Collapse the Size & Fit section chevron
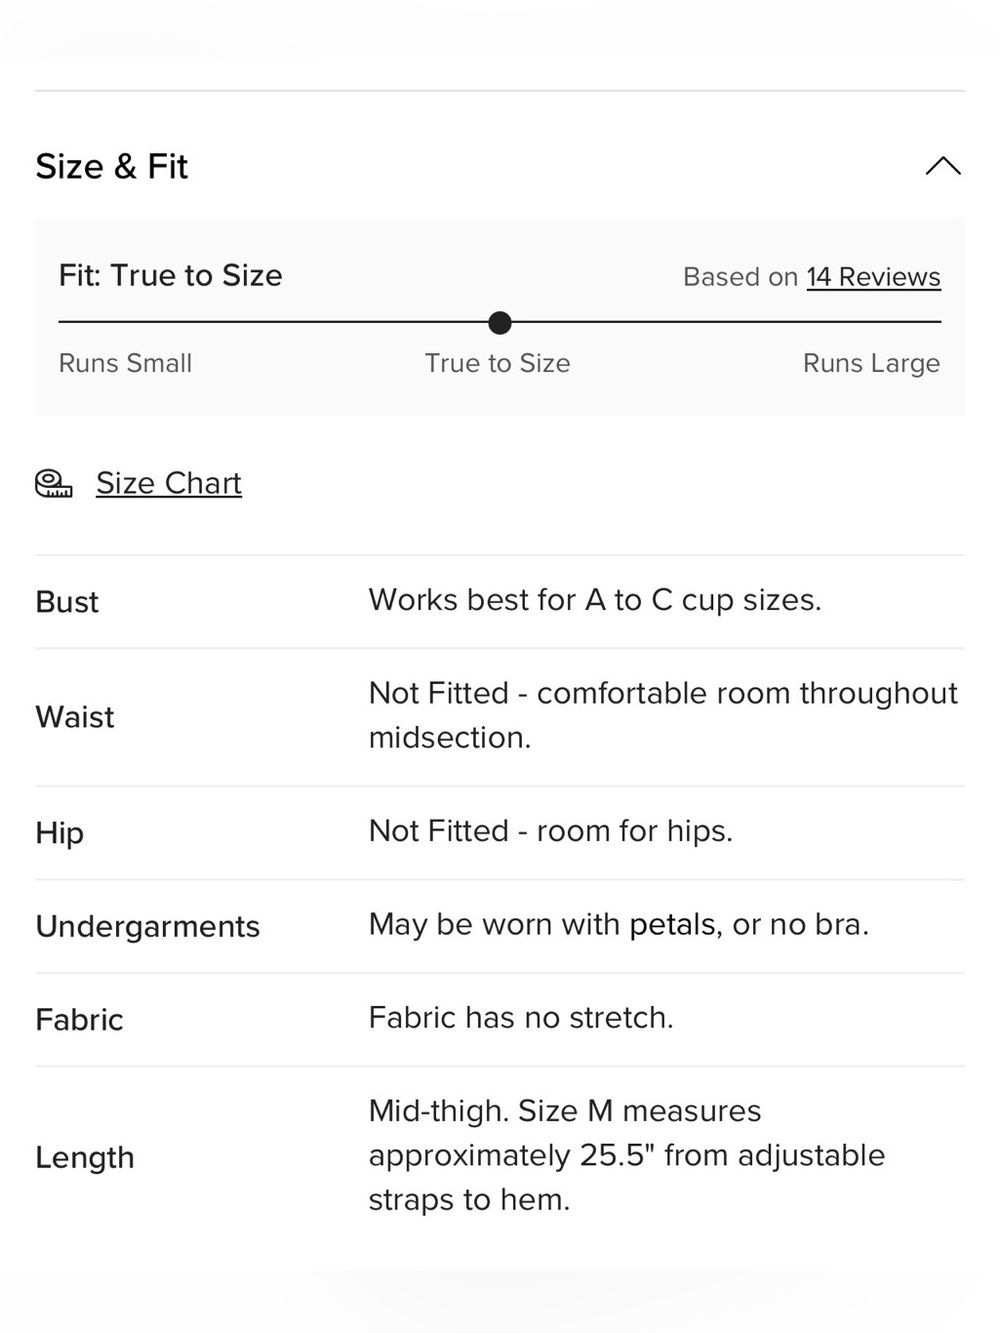The width and height of the screenshot is (1000, 1333). (943, 166)
